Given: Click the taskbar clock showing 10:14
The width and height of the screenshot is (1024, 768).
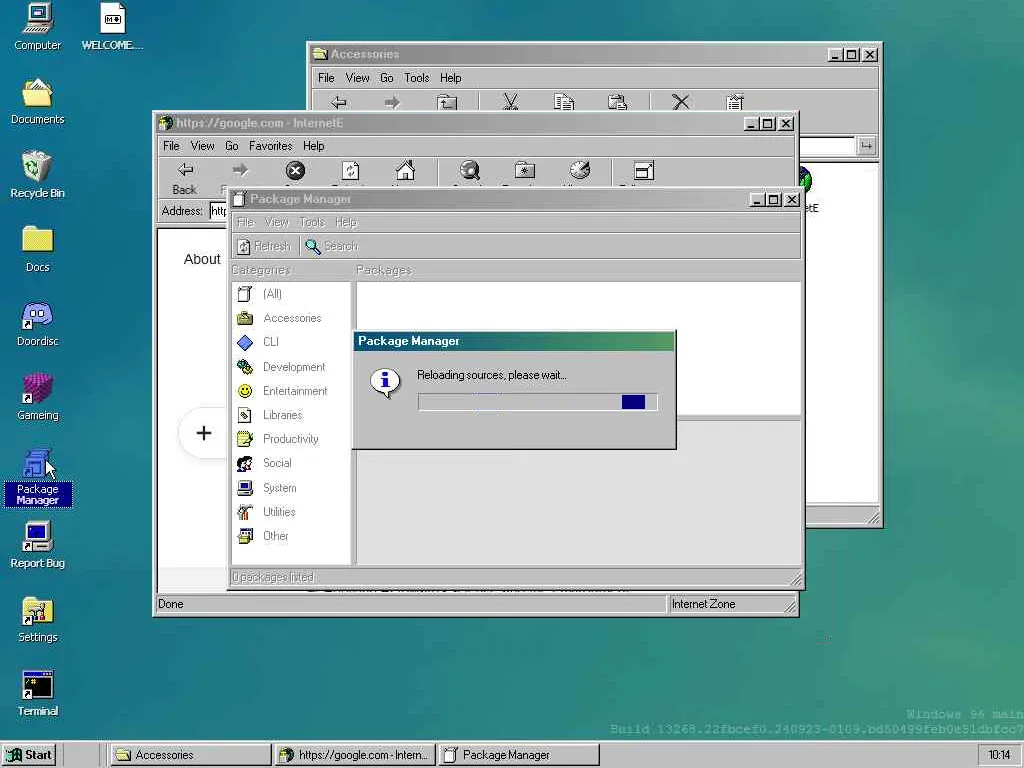Looking at the screenshot, I should point(999,755).
